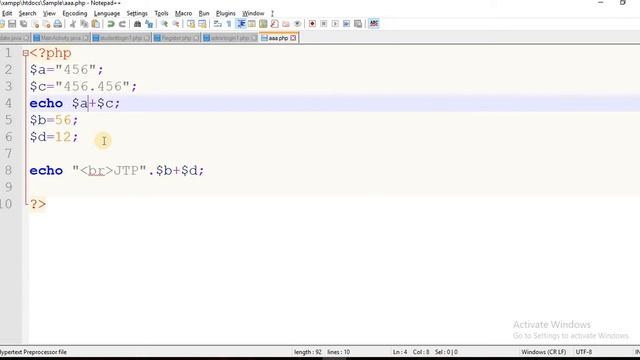Open the Search menu
The width and height of the screenshot is (640, 360).
pos(27,13)
